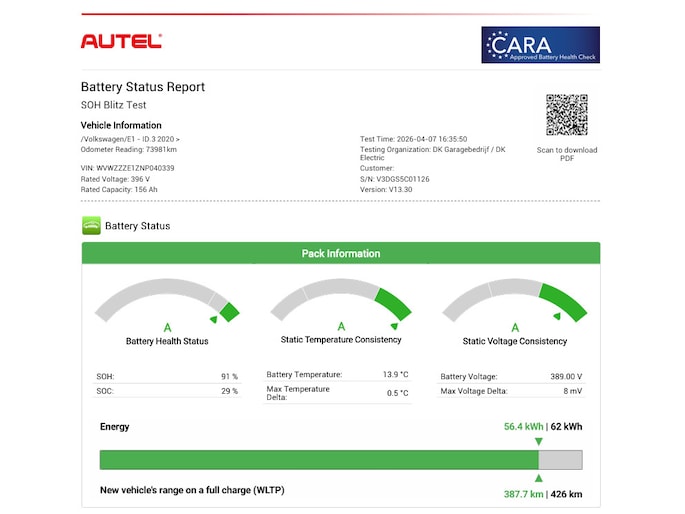Select the Pack Information header tab
Screen dimensions: 685x514
tap(341, 253)
